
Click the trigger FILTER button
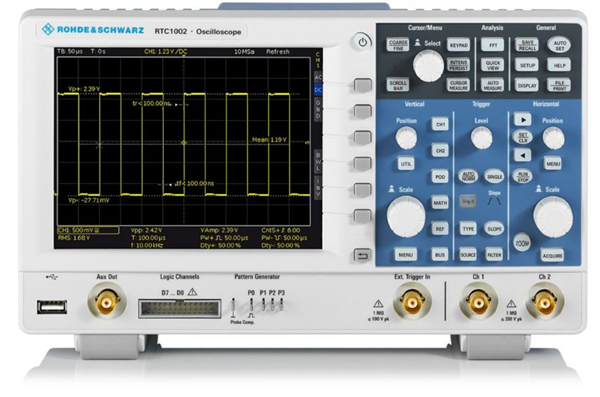pos(494,255)
